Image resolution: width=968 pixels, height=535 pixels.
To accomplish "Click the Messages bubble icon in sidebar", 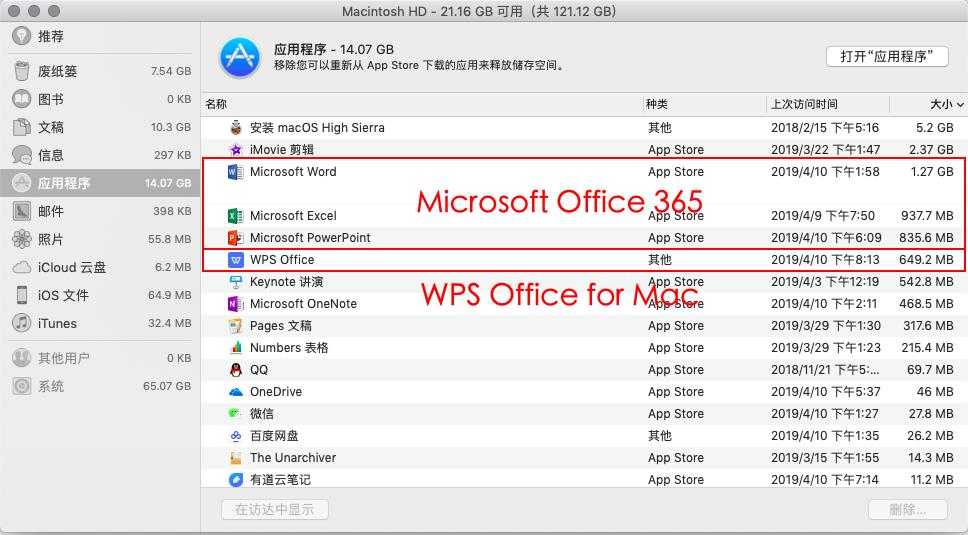I will pyautogui.click(x=22, y=155).
